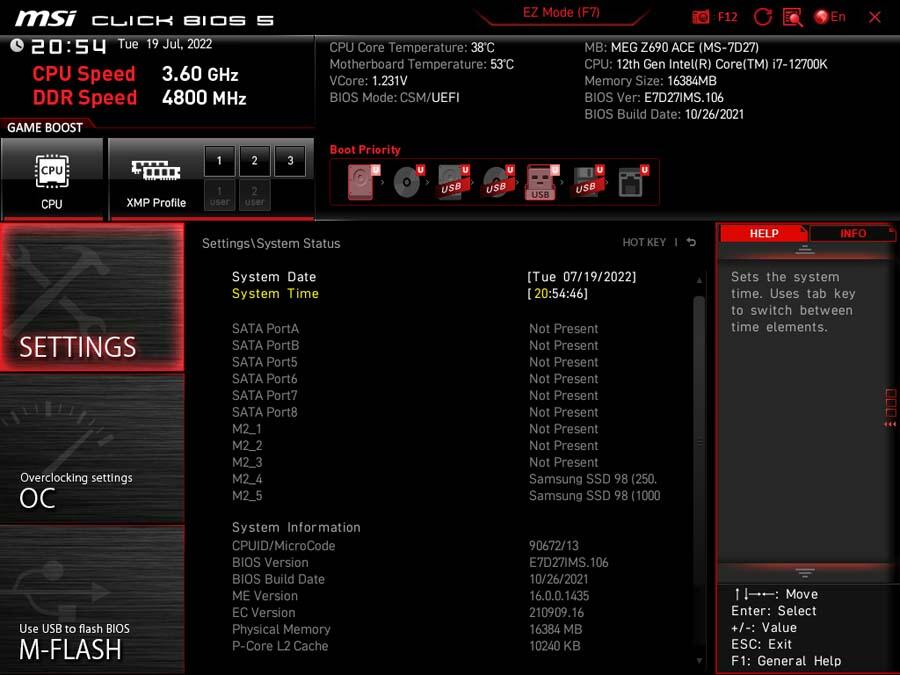Image resolution: width=900 pixels, height=675 pixels.
Task: Select the M2_4 row
Action: click(x=446, y=479)
